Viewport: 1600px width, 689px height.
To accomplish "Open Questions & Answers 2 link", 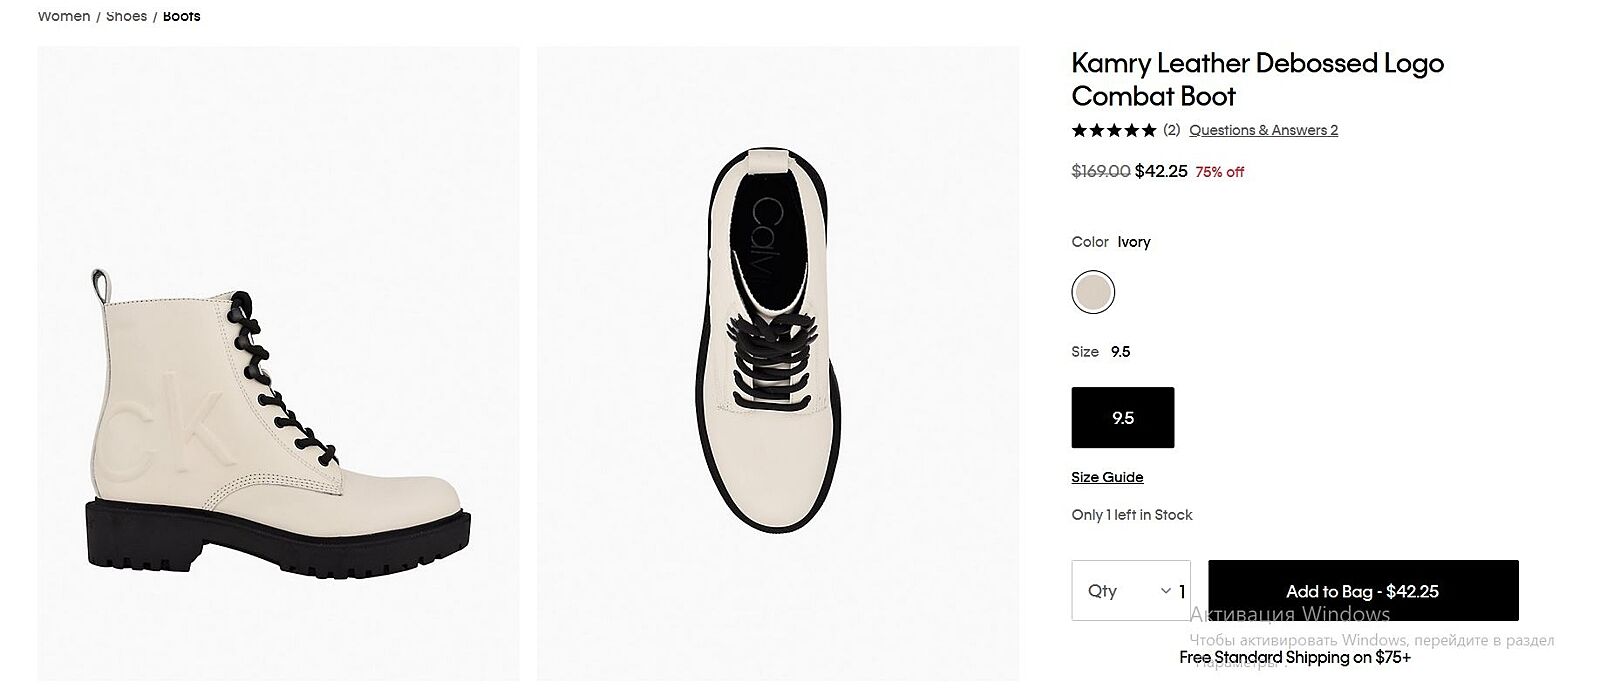I will 1263,130.
